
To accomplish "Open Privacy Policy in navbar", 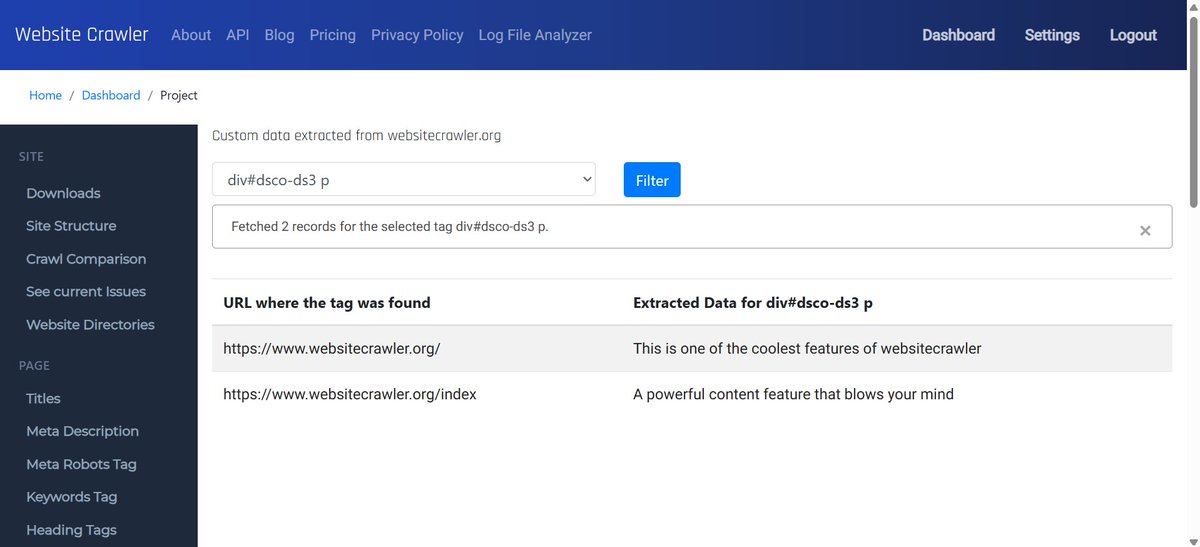I will pyautogui.click(x=417, y=35).
